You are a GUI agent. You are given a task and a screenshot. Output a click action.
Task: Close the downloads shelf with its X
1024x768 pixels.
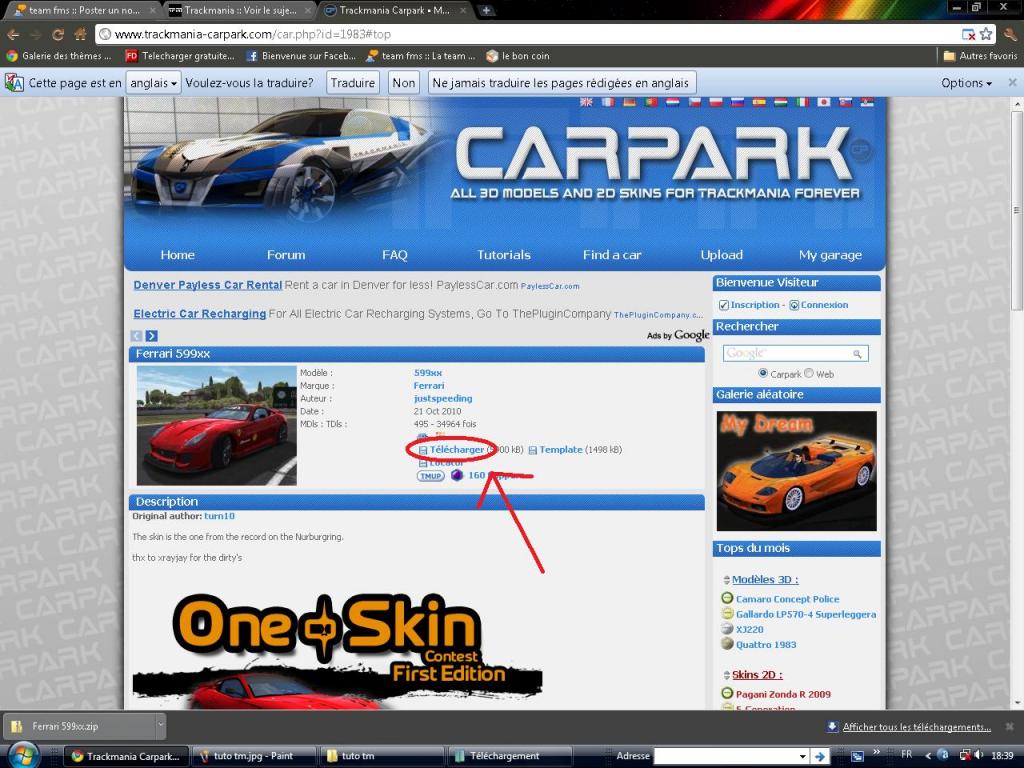pyautogui.click(x=1010, y=726)
